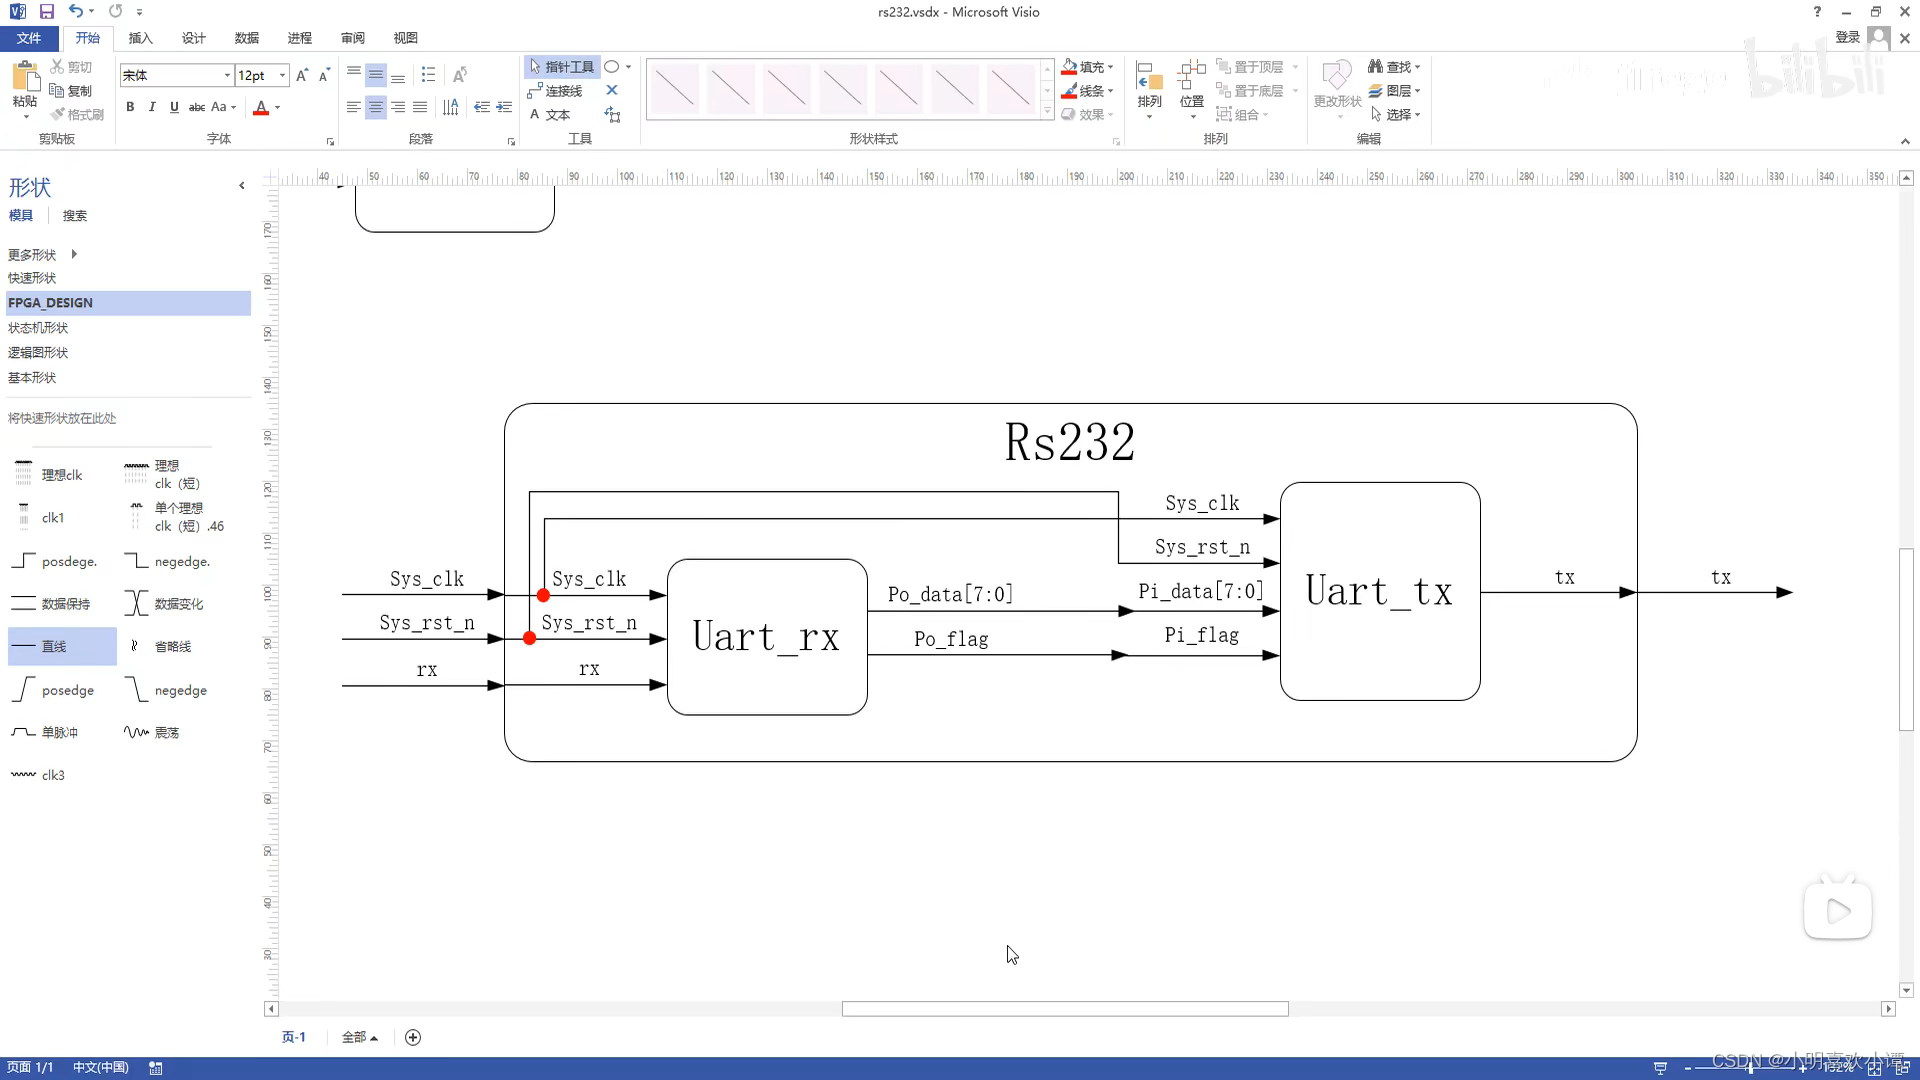The image size is (1920, 1080).
Task: Click the Find (查找) binoculars icon
Action: (x=1375, y=67)
